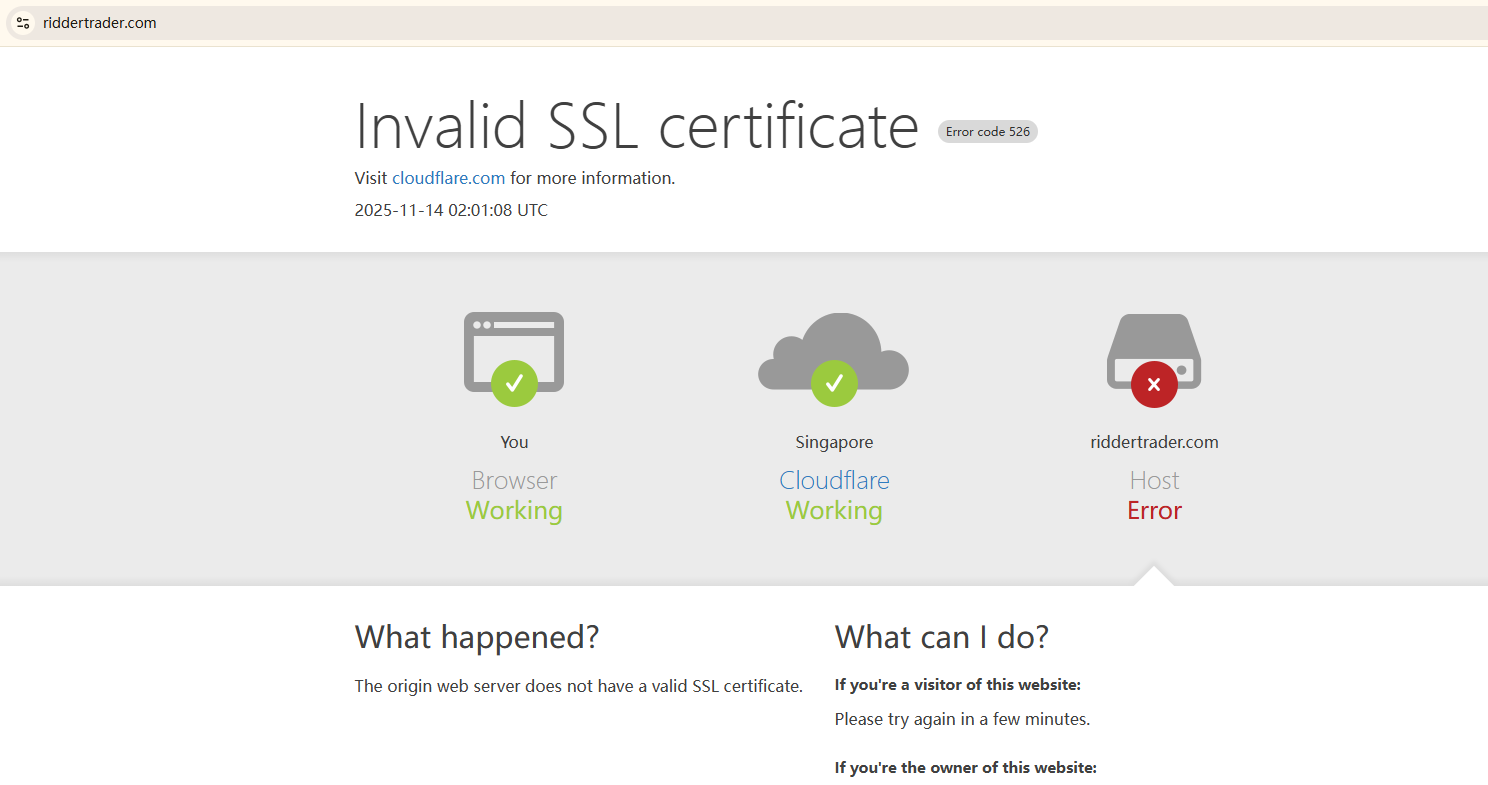
Task: Click "If you're a visitor of this website"
Action: (x=958, y=685)
